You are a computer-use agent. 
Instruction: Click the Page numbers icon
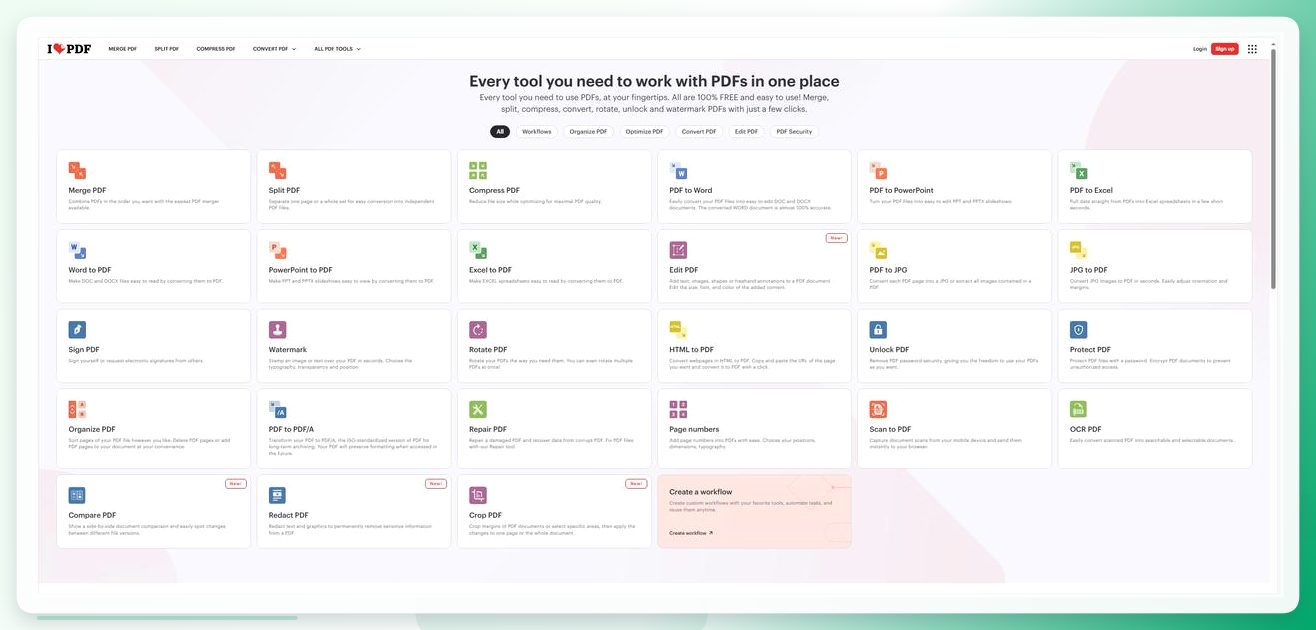[678, 409]
